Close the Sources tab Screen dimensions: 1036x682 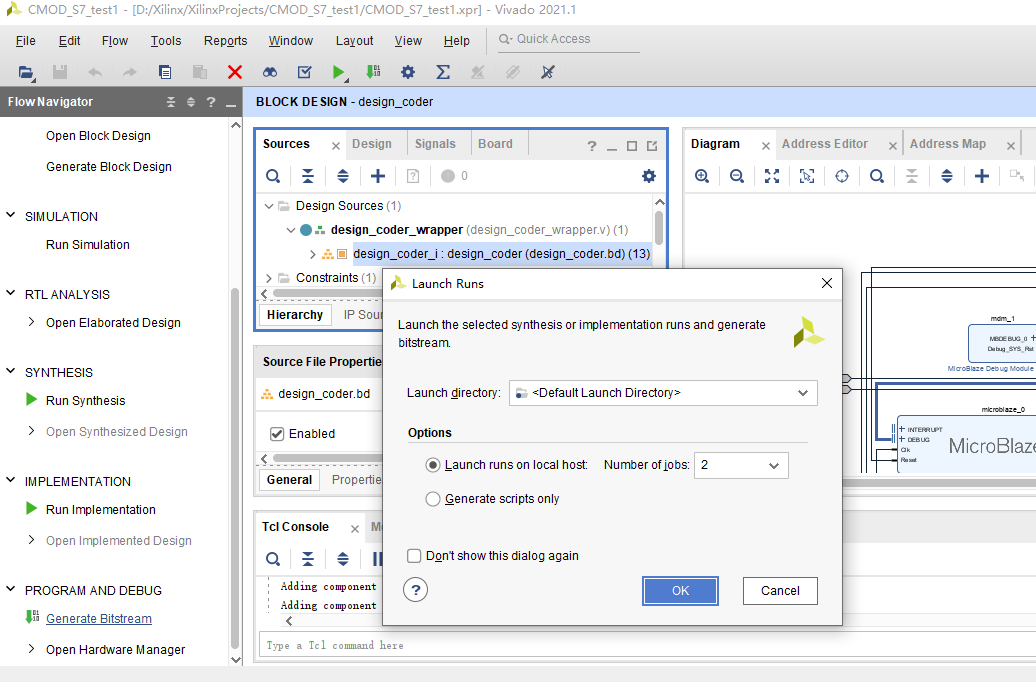click(336, 146)
